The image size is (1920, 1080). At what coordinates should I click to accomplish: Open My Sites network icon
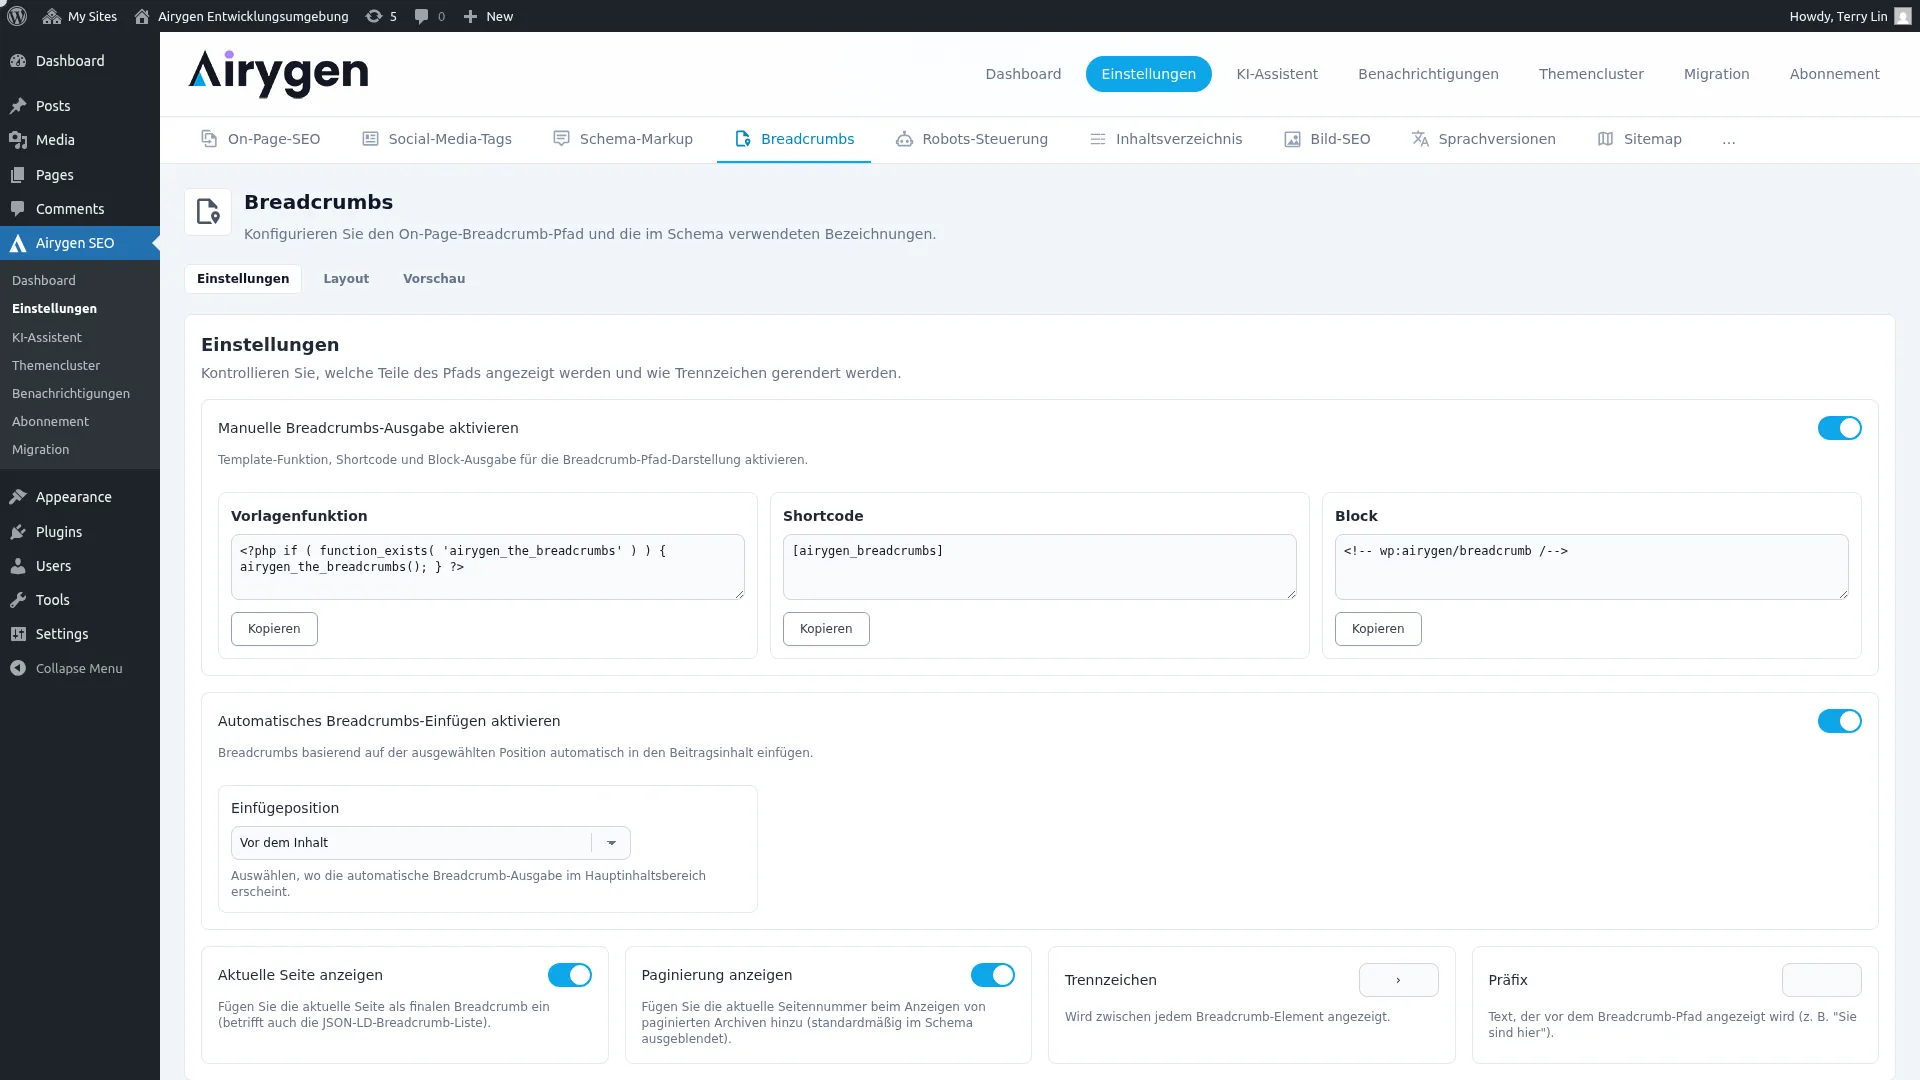pyautogui.click(x=52, y=16)
